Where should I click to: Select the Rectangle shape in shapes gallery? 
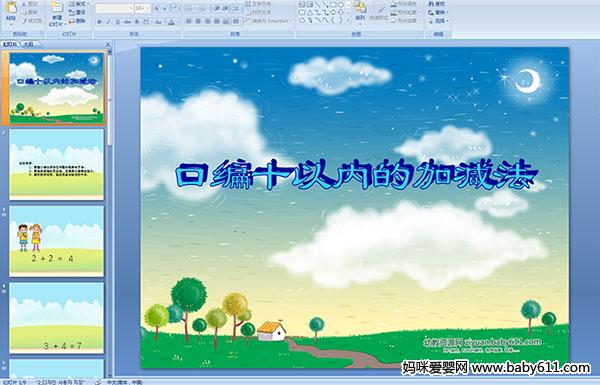tap(333, 5)
